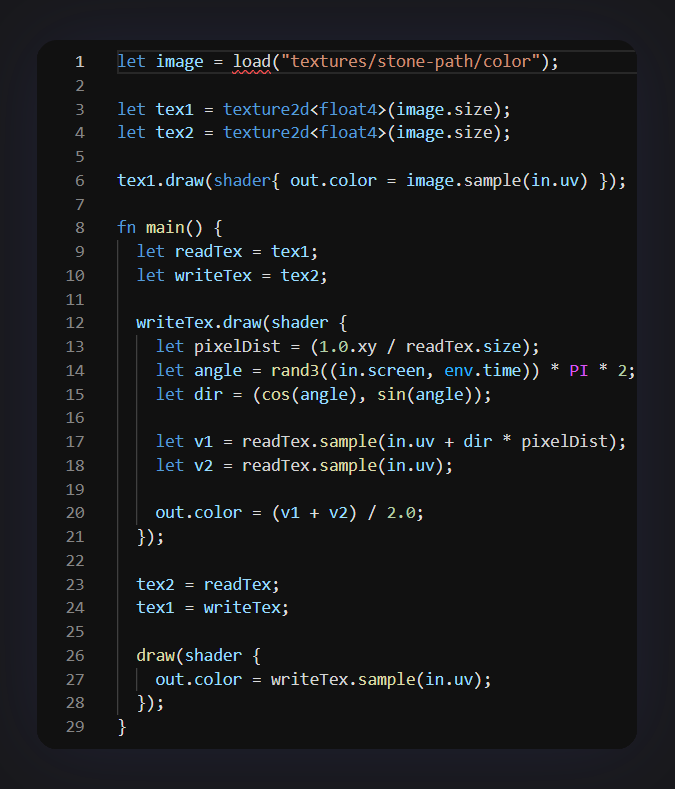Click sin(angle) on line 15

[x=424, y=394]
